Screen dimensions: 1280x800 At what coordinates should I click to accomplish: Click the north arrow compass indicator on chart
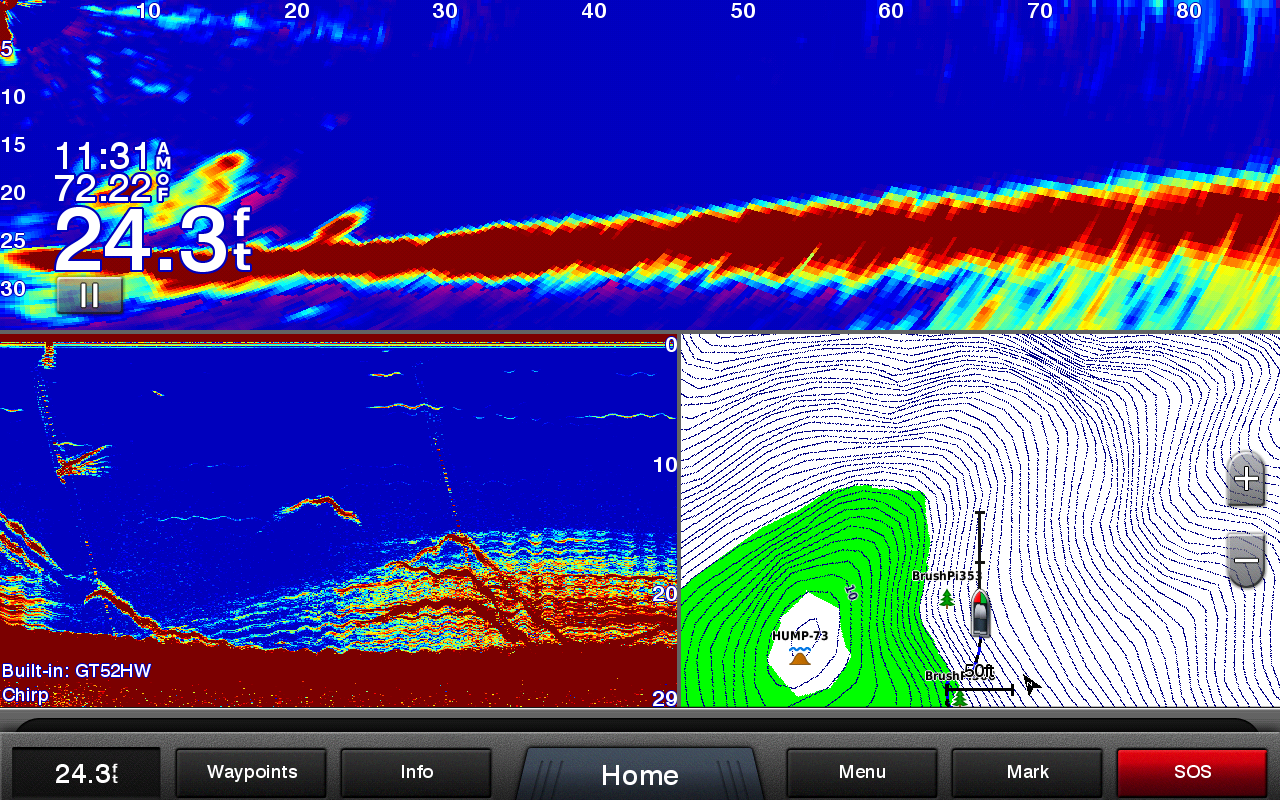tap(1031, 685)
